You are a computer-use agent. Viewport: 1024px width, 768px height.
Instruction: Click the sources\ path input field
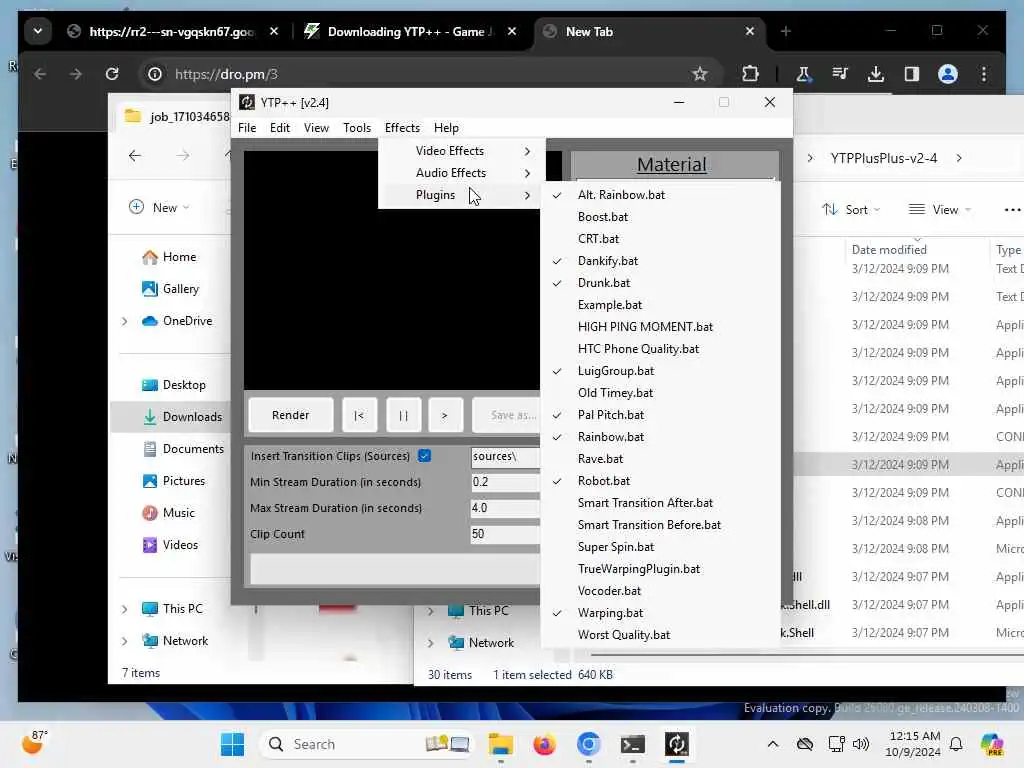click(505, 456)
